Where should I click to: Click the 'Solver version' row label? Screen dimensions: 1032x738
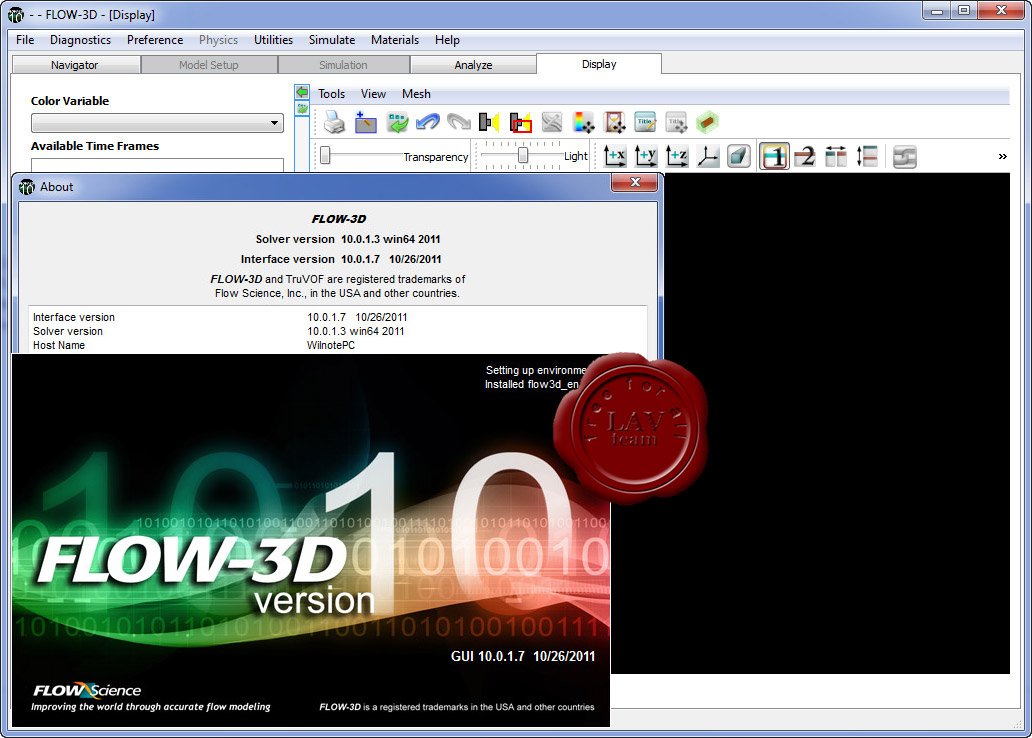point(68,331)
